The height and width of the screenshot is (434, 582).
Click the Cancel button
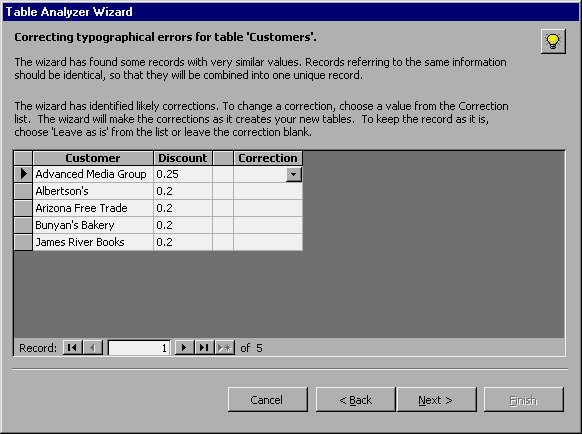[268, 400]
